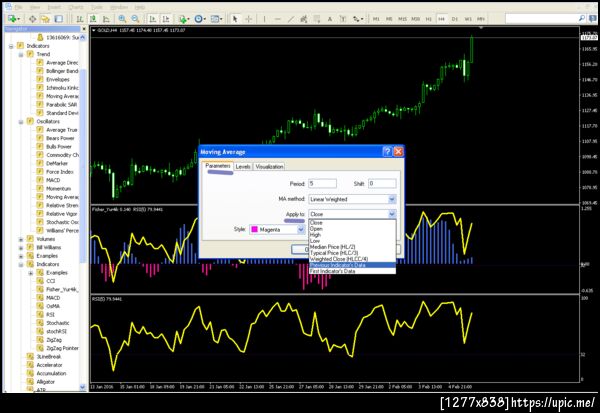Click the toolbar search input box

[541, 18]
